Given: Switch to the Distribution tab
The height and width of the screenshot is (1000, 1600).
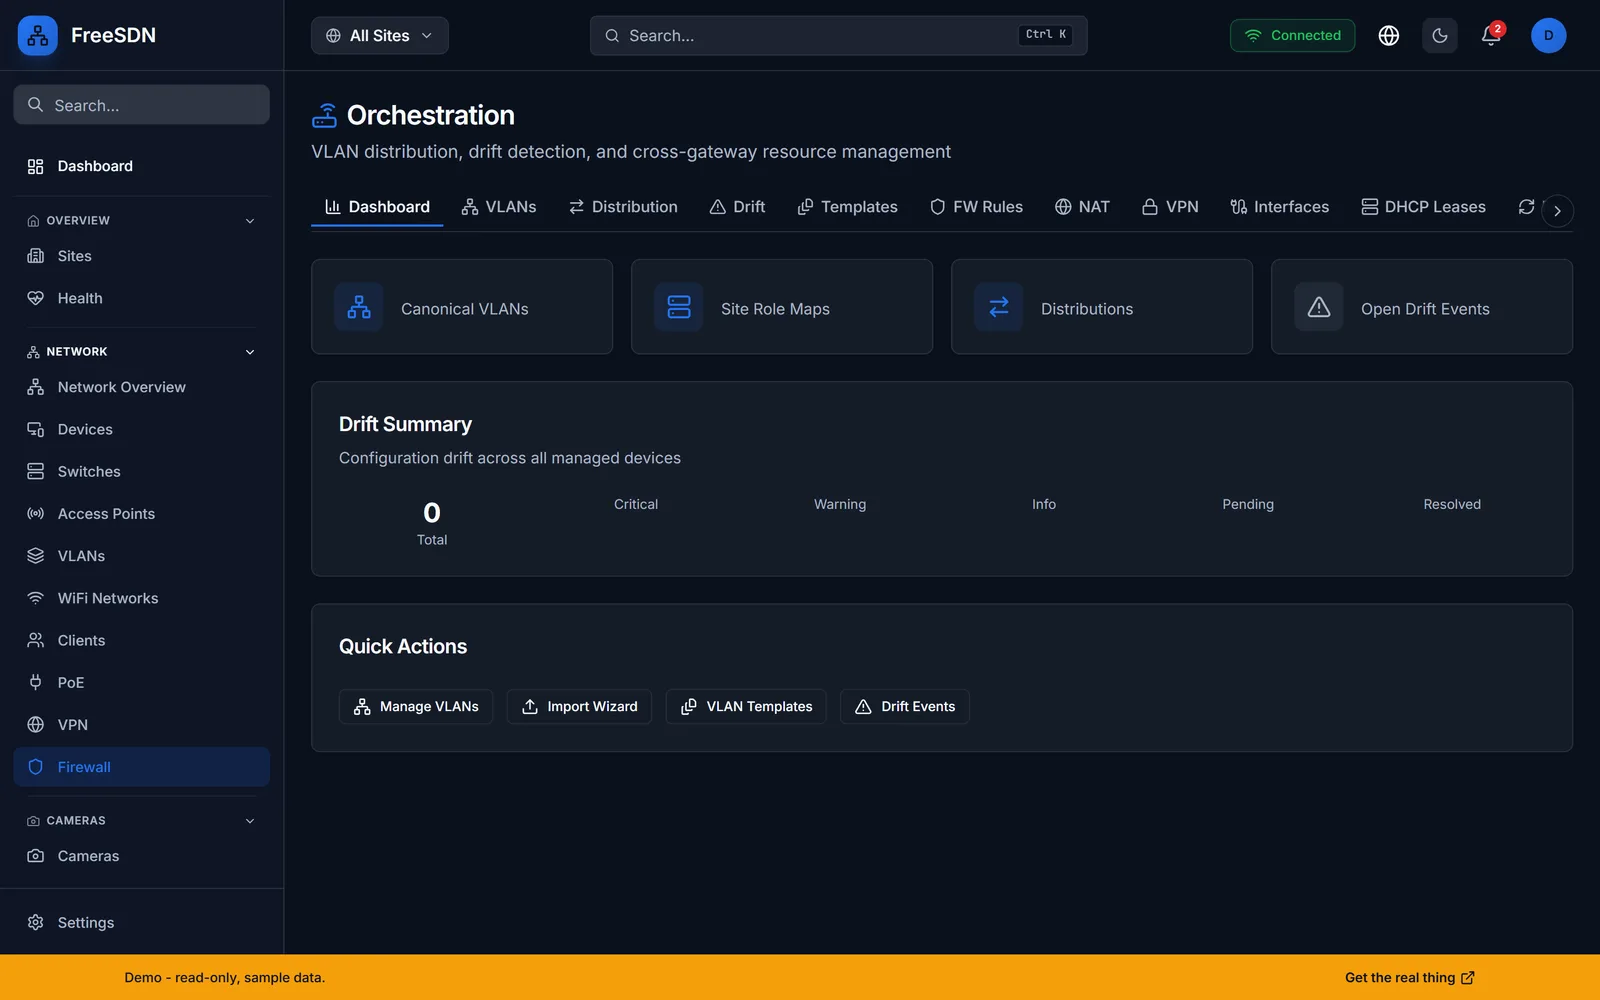Looking at the screenshot, I should tap(623, 207).
